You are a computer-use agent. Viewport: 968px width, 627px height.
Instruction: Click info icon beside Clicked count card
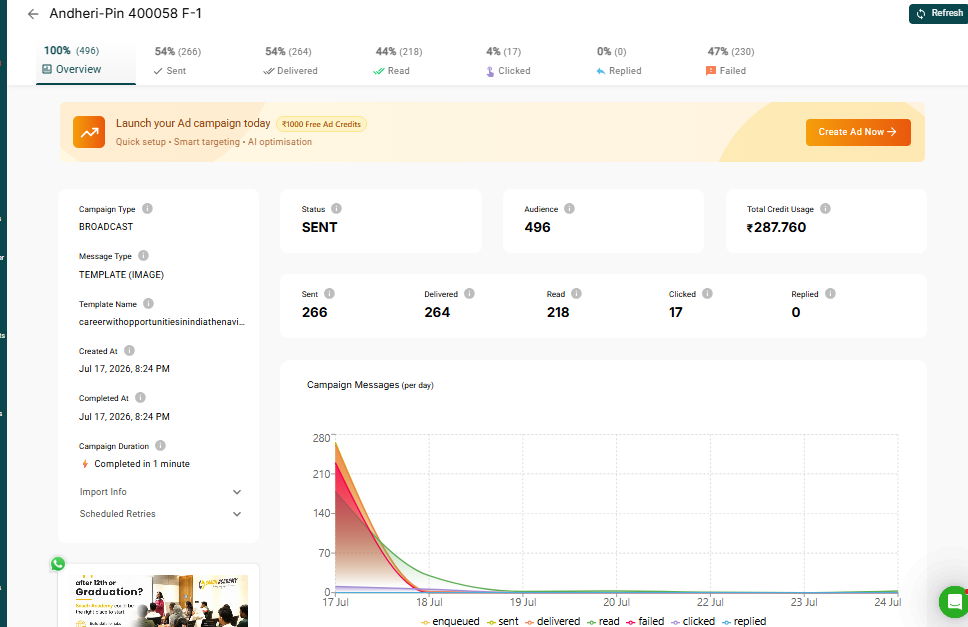pos(707,294)
